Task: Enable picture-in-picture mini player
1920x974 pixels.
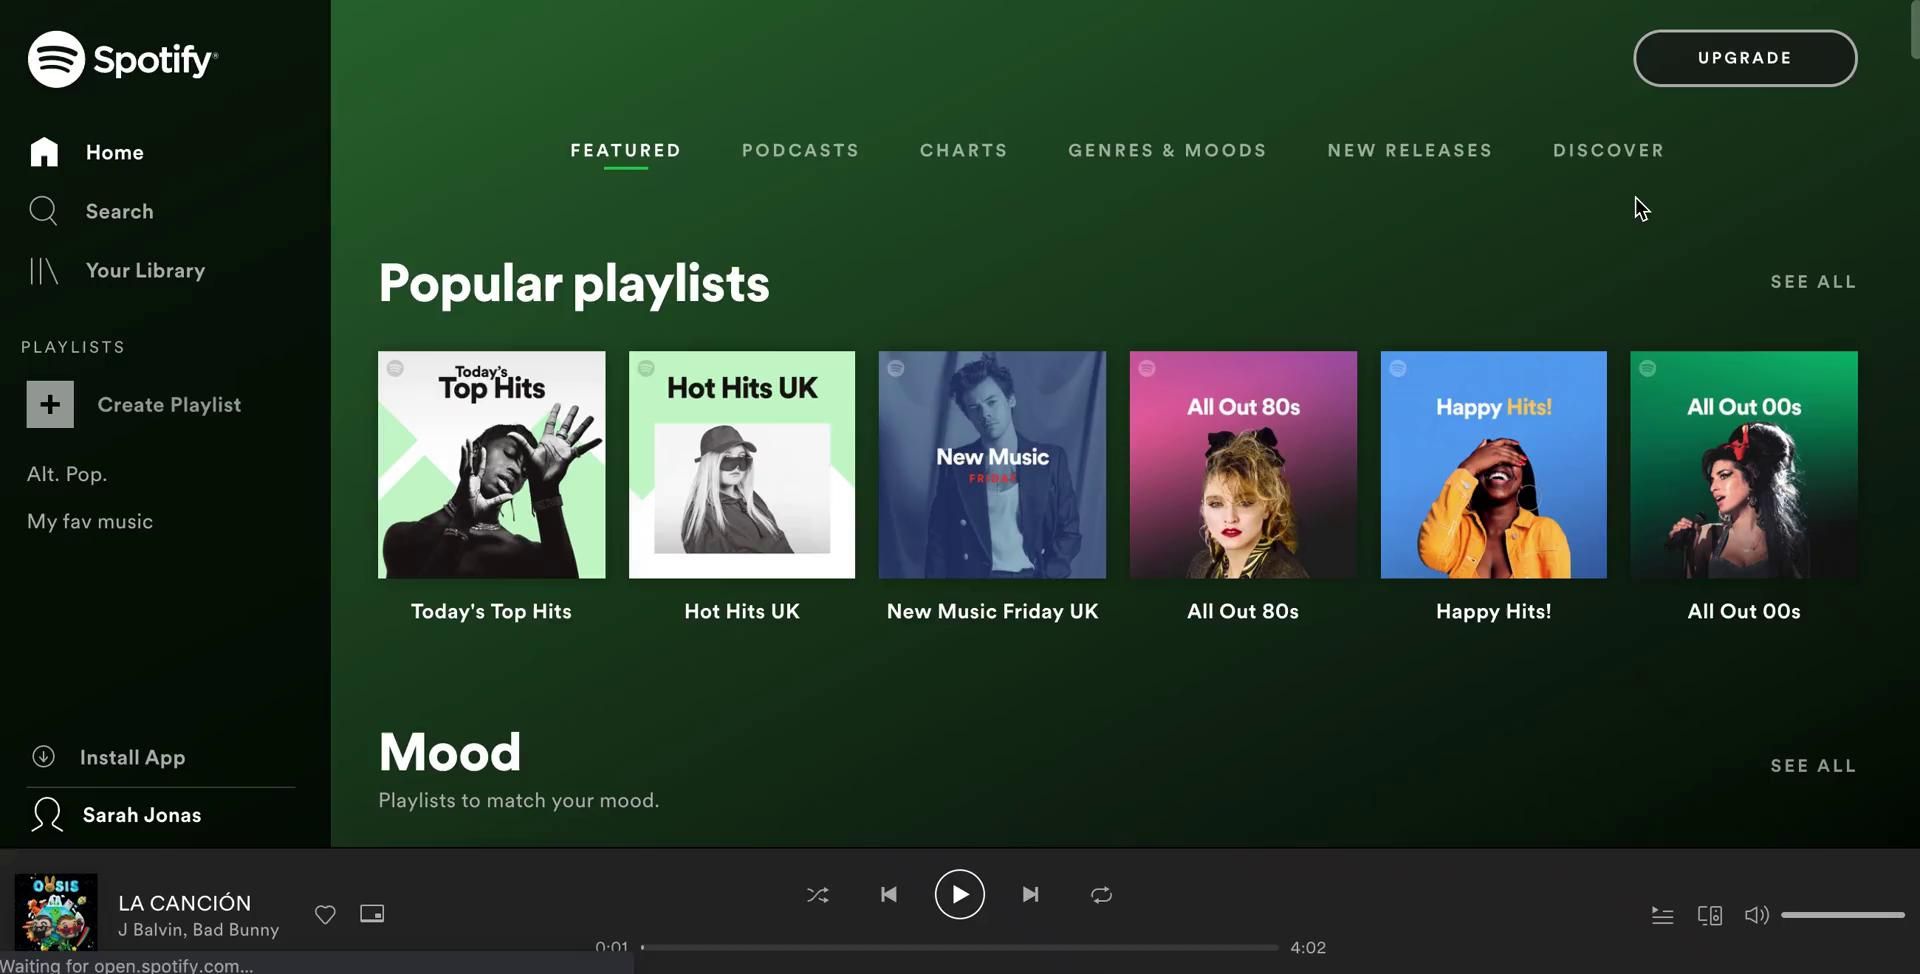Action: pos(372,914)
